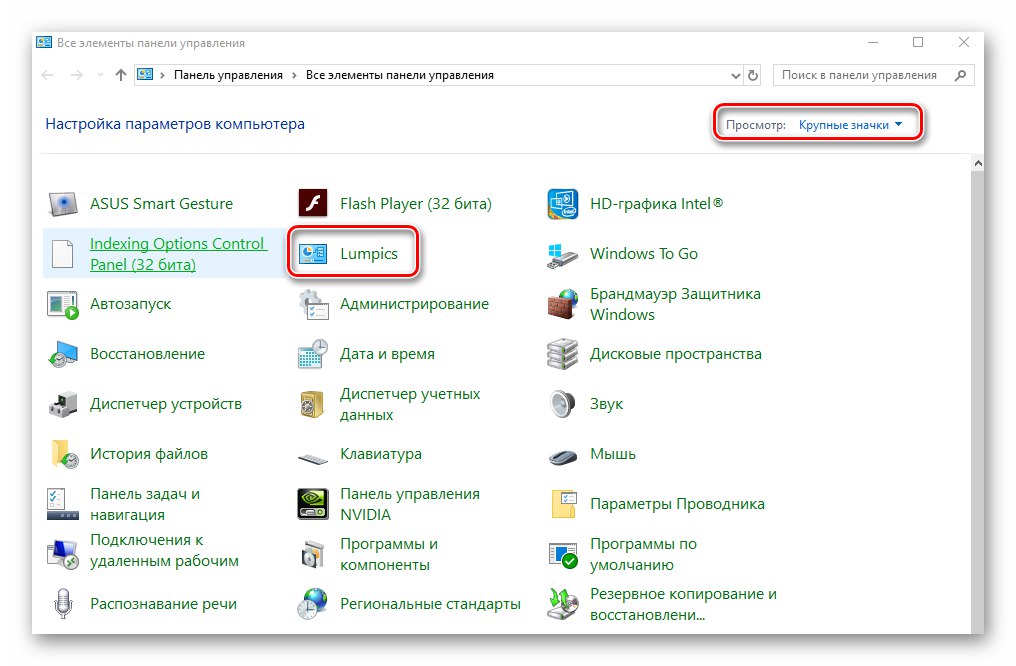Go forward with the right arrow button
This screenshot has width=1016, height=666.
point(76,75)
